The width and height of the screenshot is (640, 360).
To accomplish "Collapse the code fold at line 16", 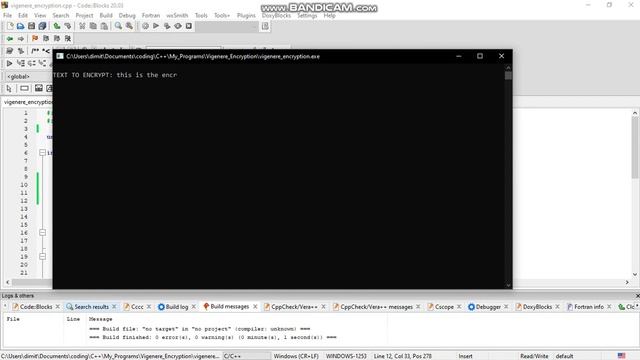I will click(x=42, y=232).
